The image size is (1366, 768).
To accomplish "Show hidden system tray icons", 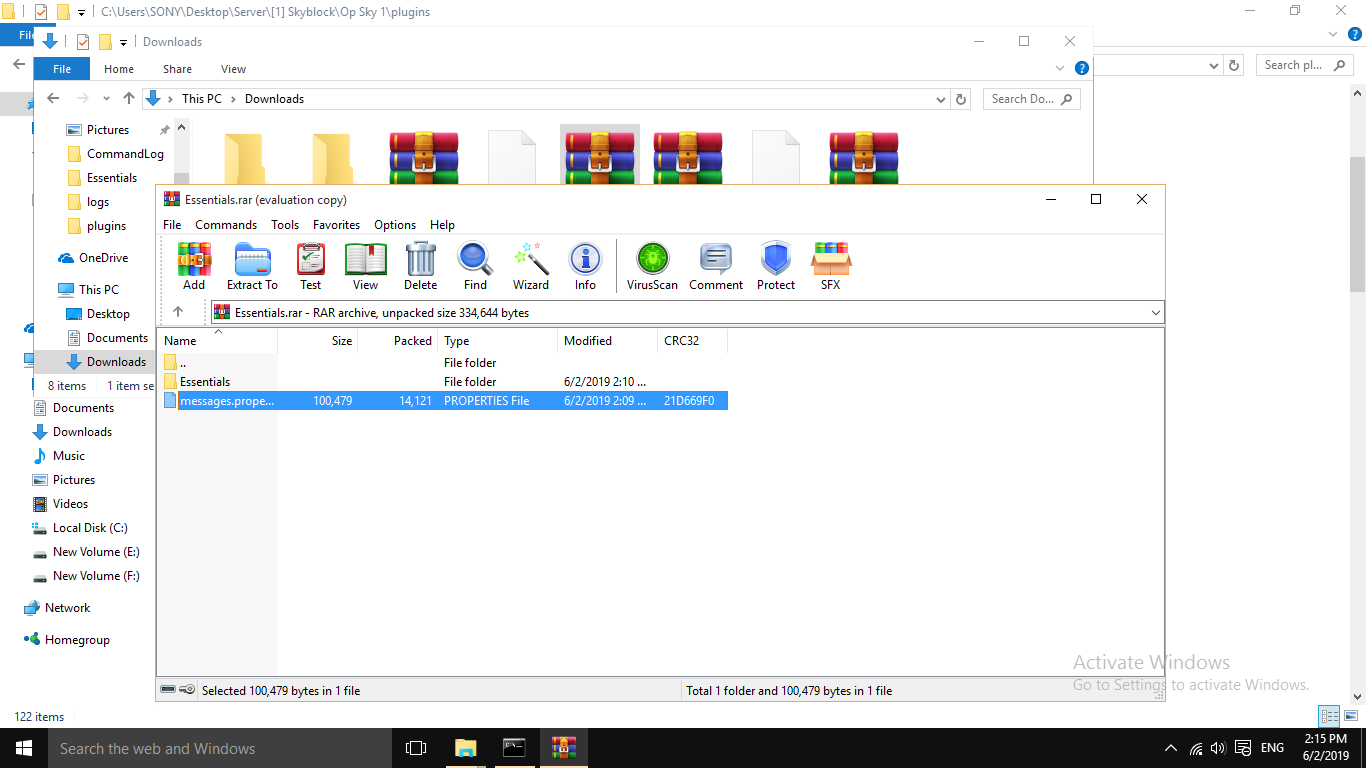I will 1171,748.
